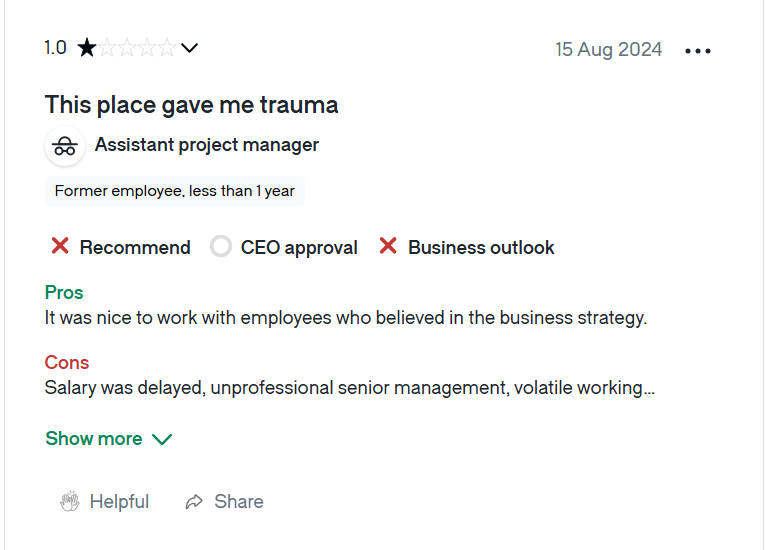Viewport: 765px width, 550px height.
Task: Click the truncated Cons text
Action: pyautogui.click(x=350, y=388)
